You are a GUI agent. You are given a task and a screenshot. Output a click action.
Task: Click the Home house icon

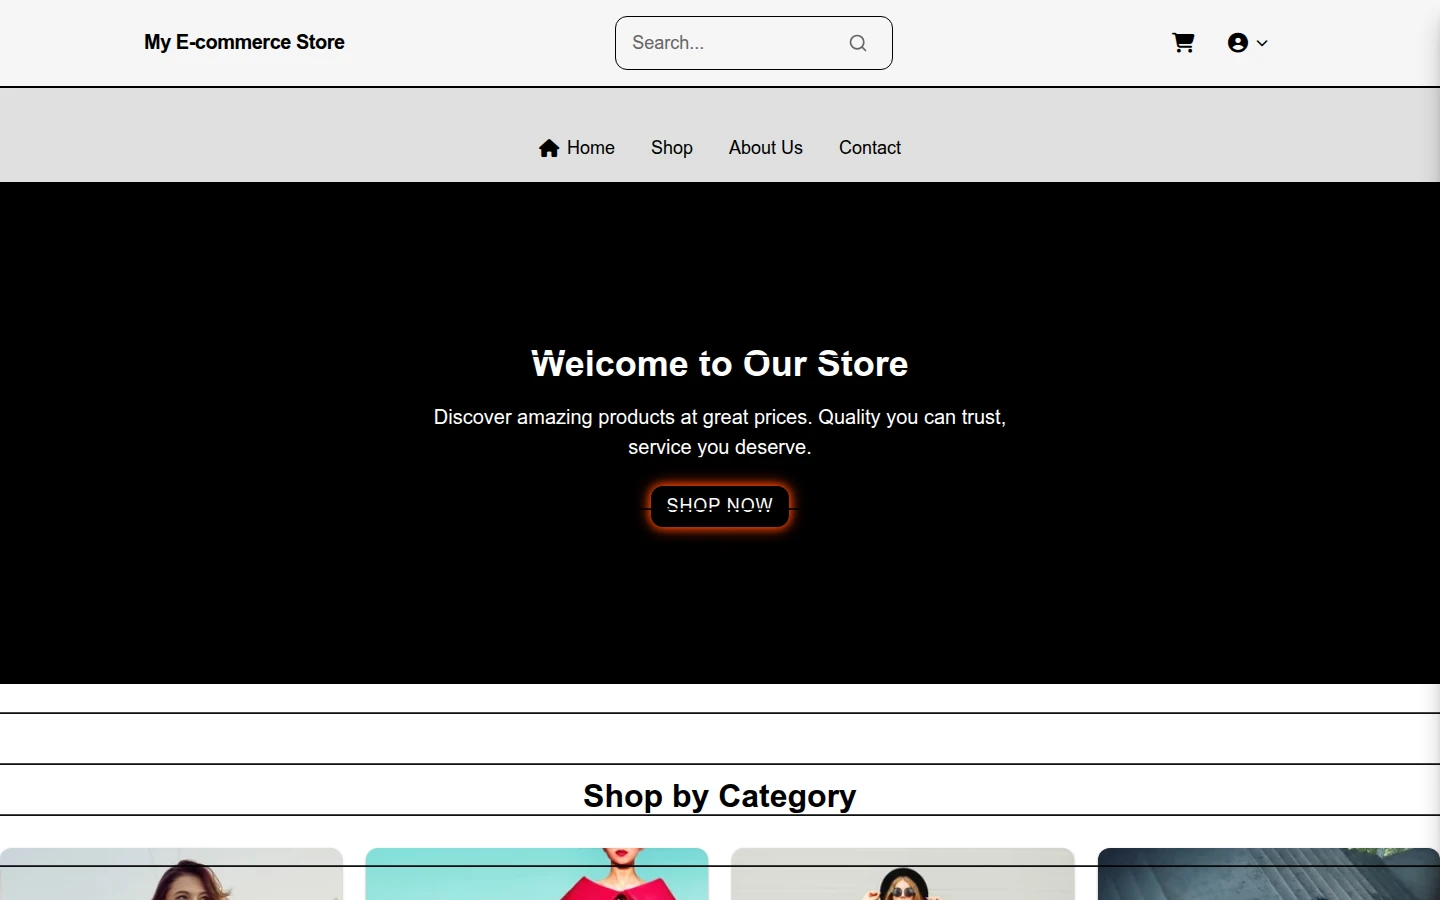click(x=549, y=148)
